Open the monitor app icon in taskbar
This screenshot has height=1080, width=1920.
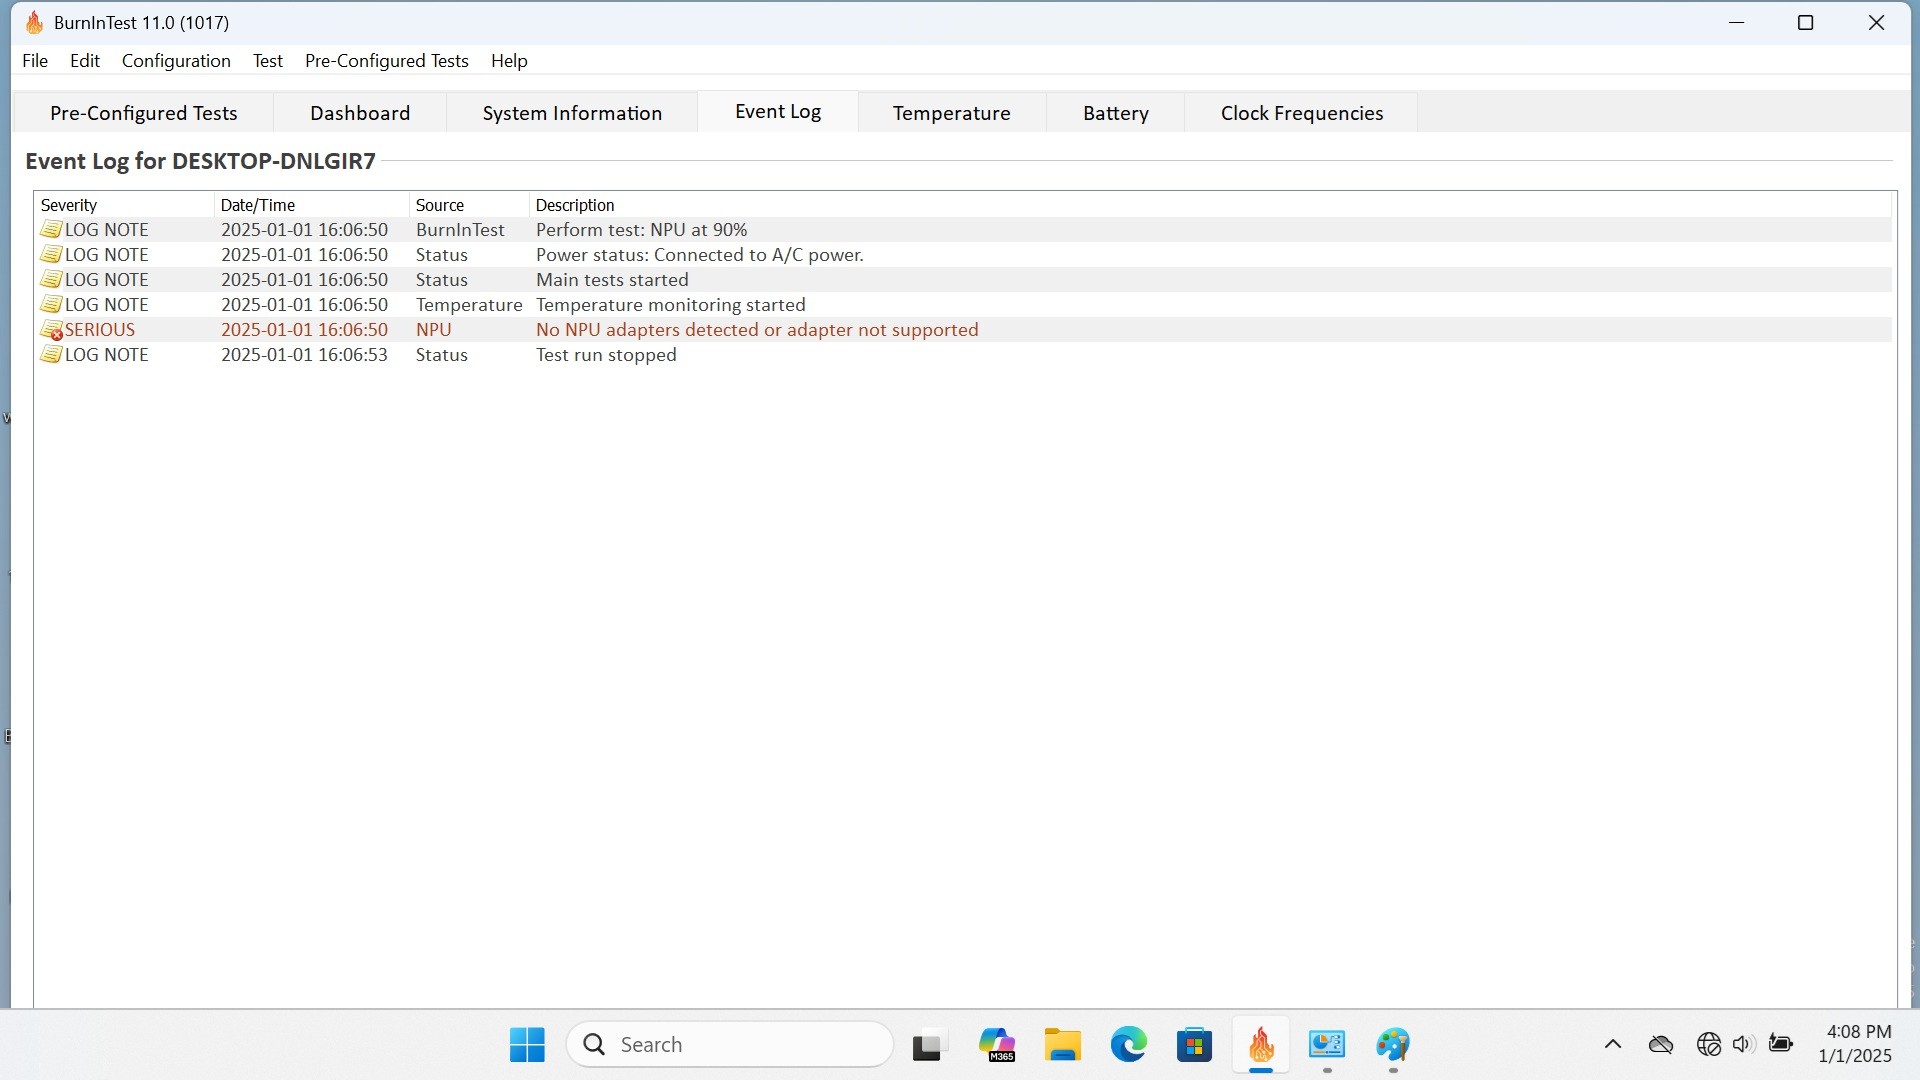point(1327,1045)
